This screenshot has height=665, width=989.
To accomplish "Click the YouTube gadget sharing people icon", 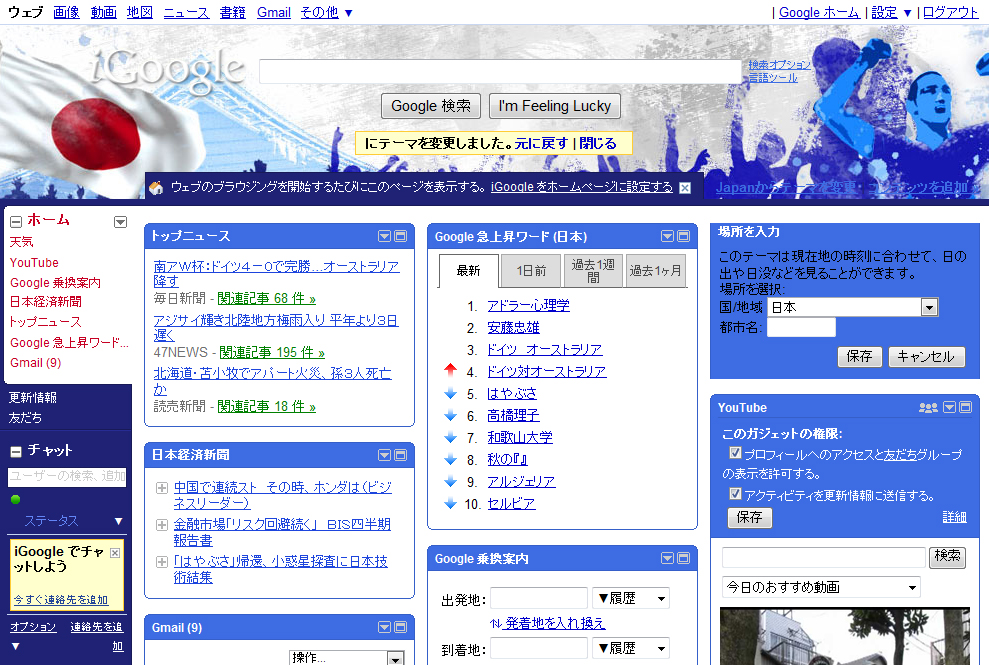I will [928, 408].
